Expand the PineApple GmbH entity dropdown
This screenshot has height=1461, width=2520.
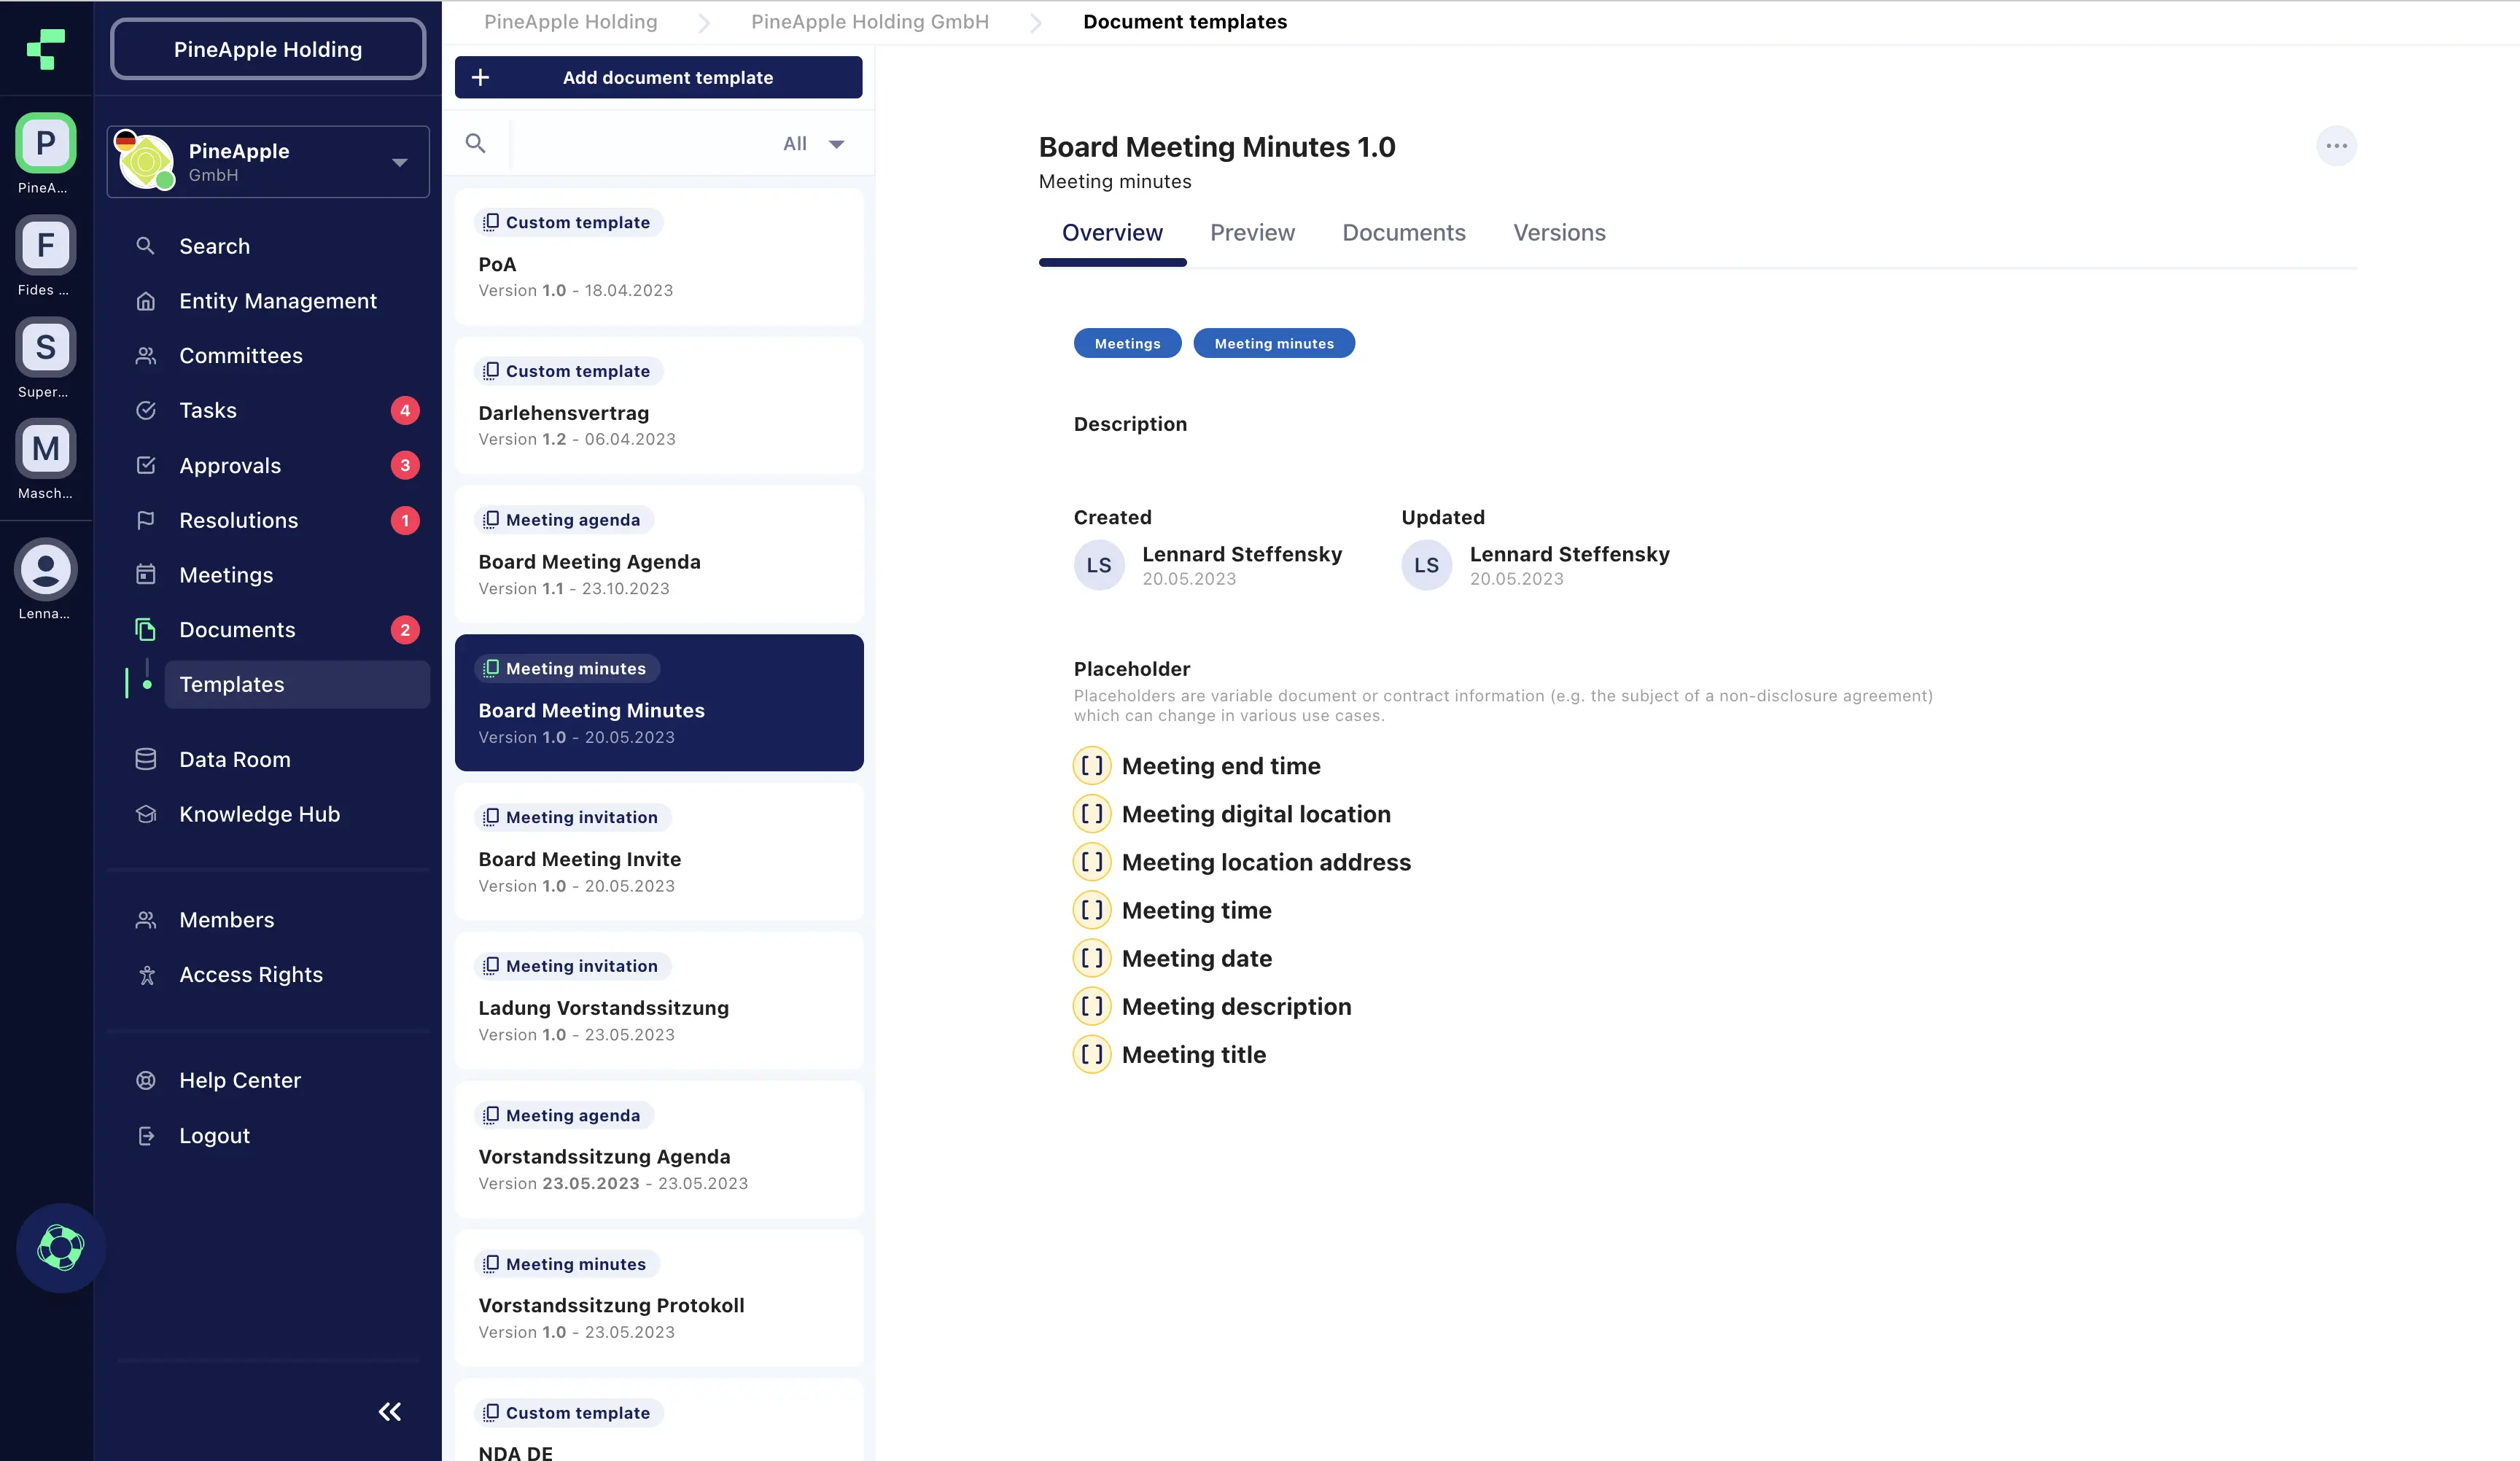[x=399, y=162]
